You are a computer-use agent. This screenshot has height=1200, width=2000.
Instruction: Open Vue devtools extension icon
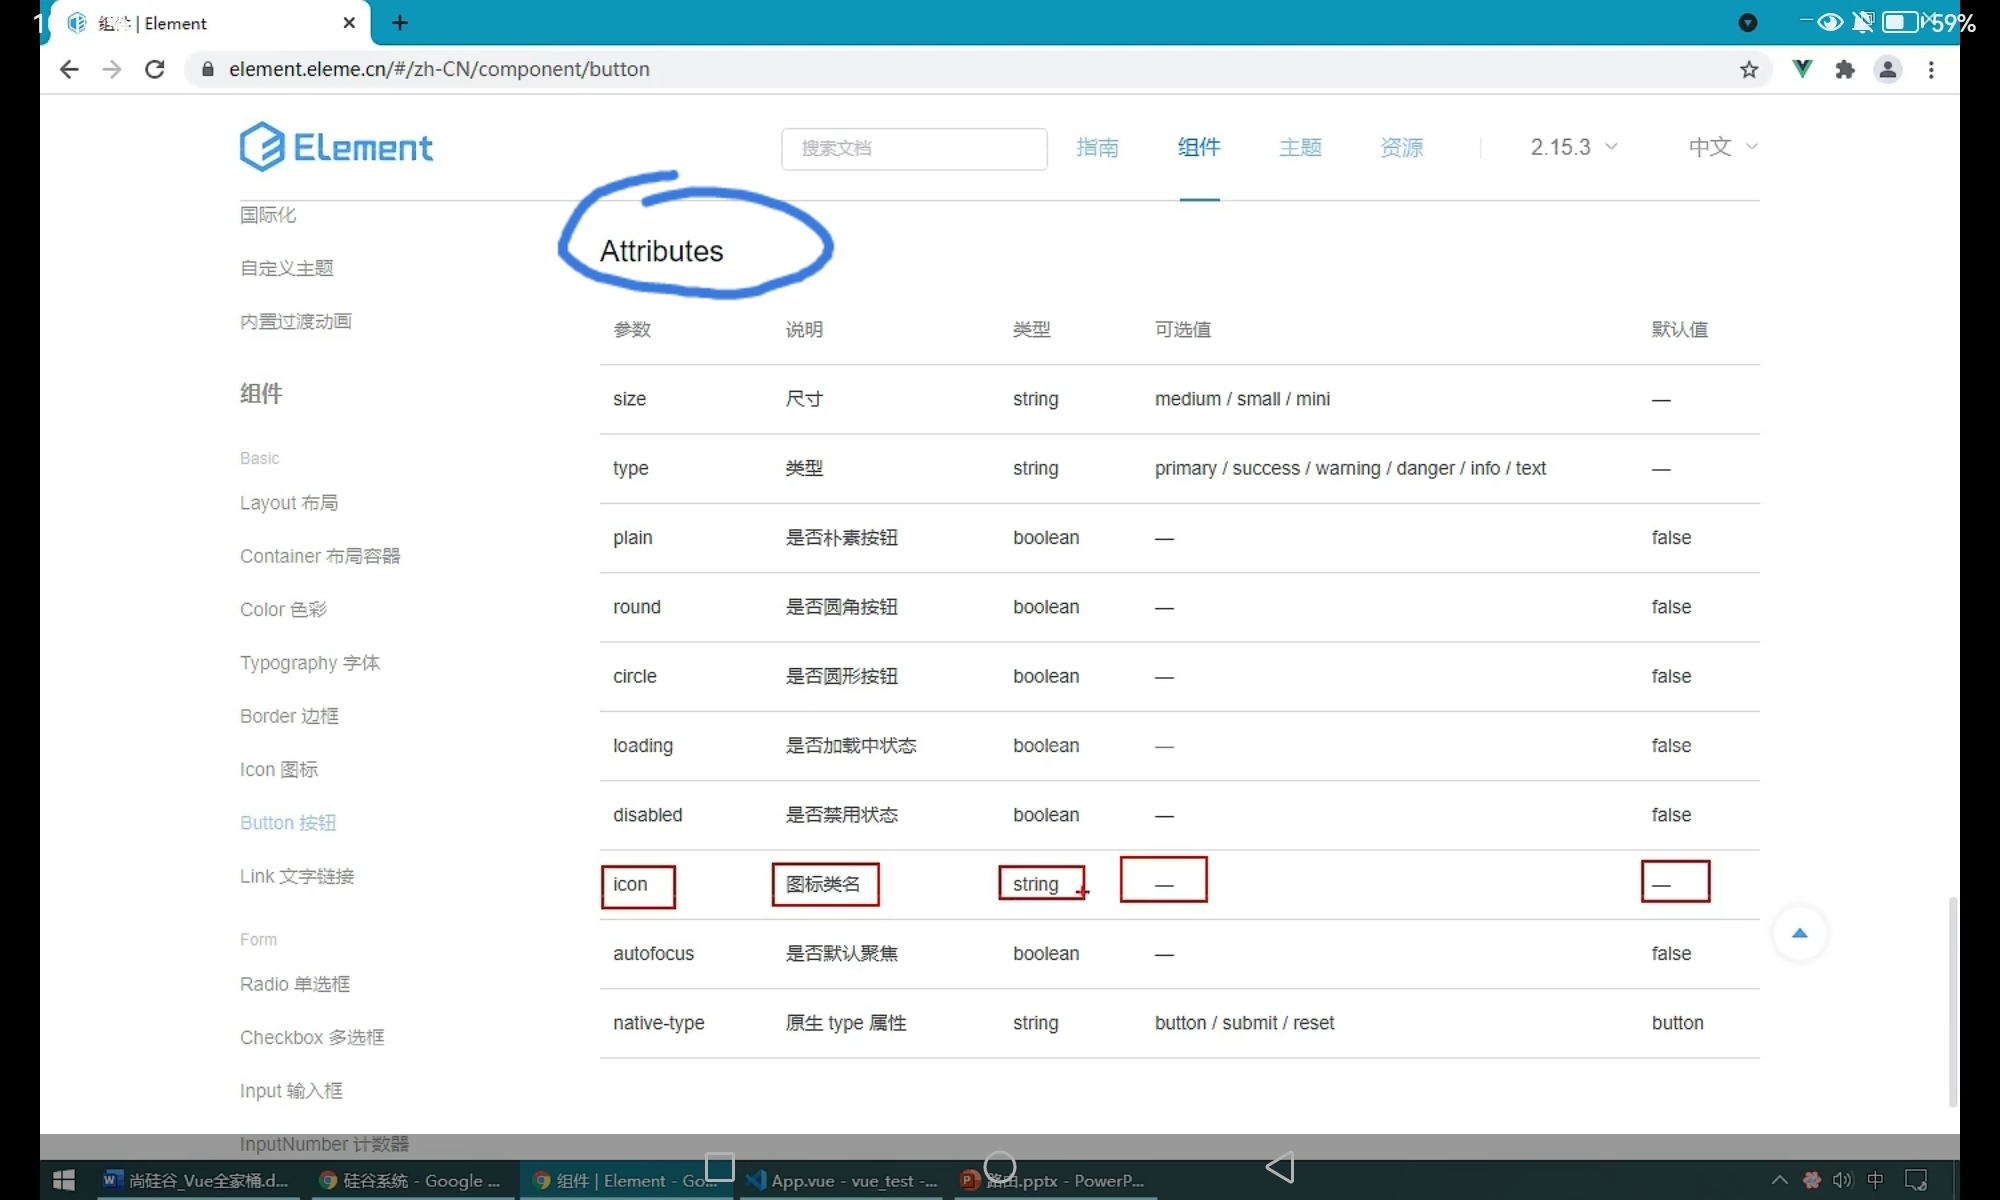1802,69
